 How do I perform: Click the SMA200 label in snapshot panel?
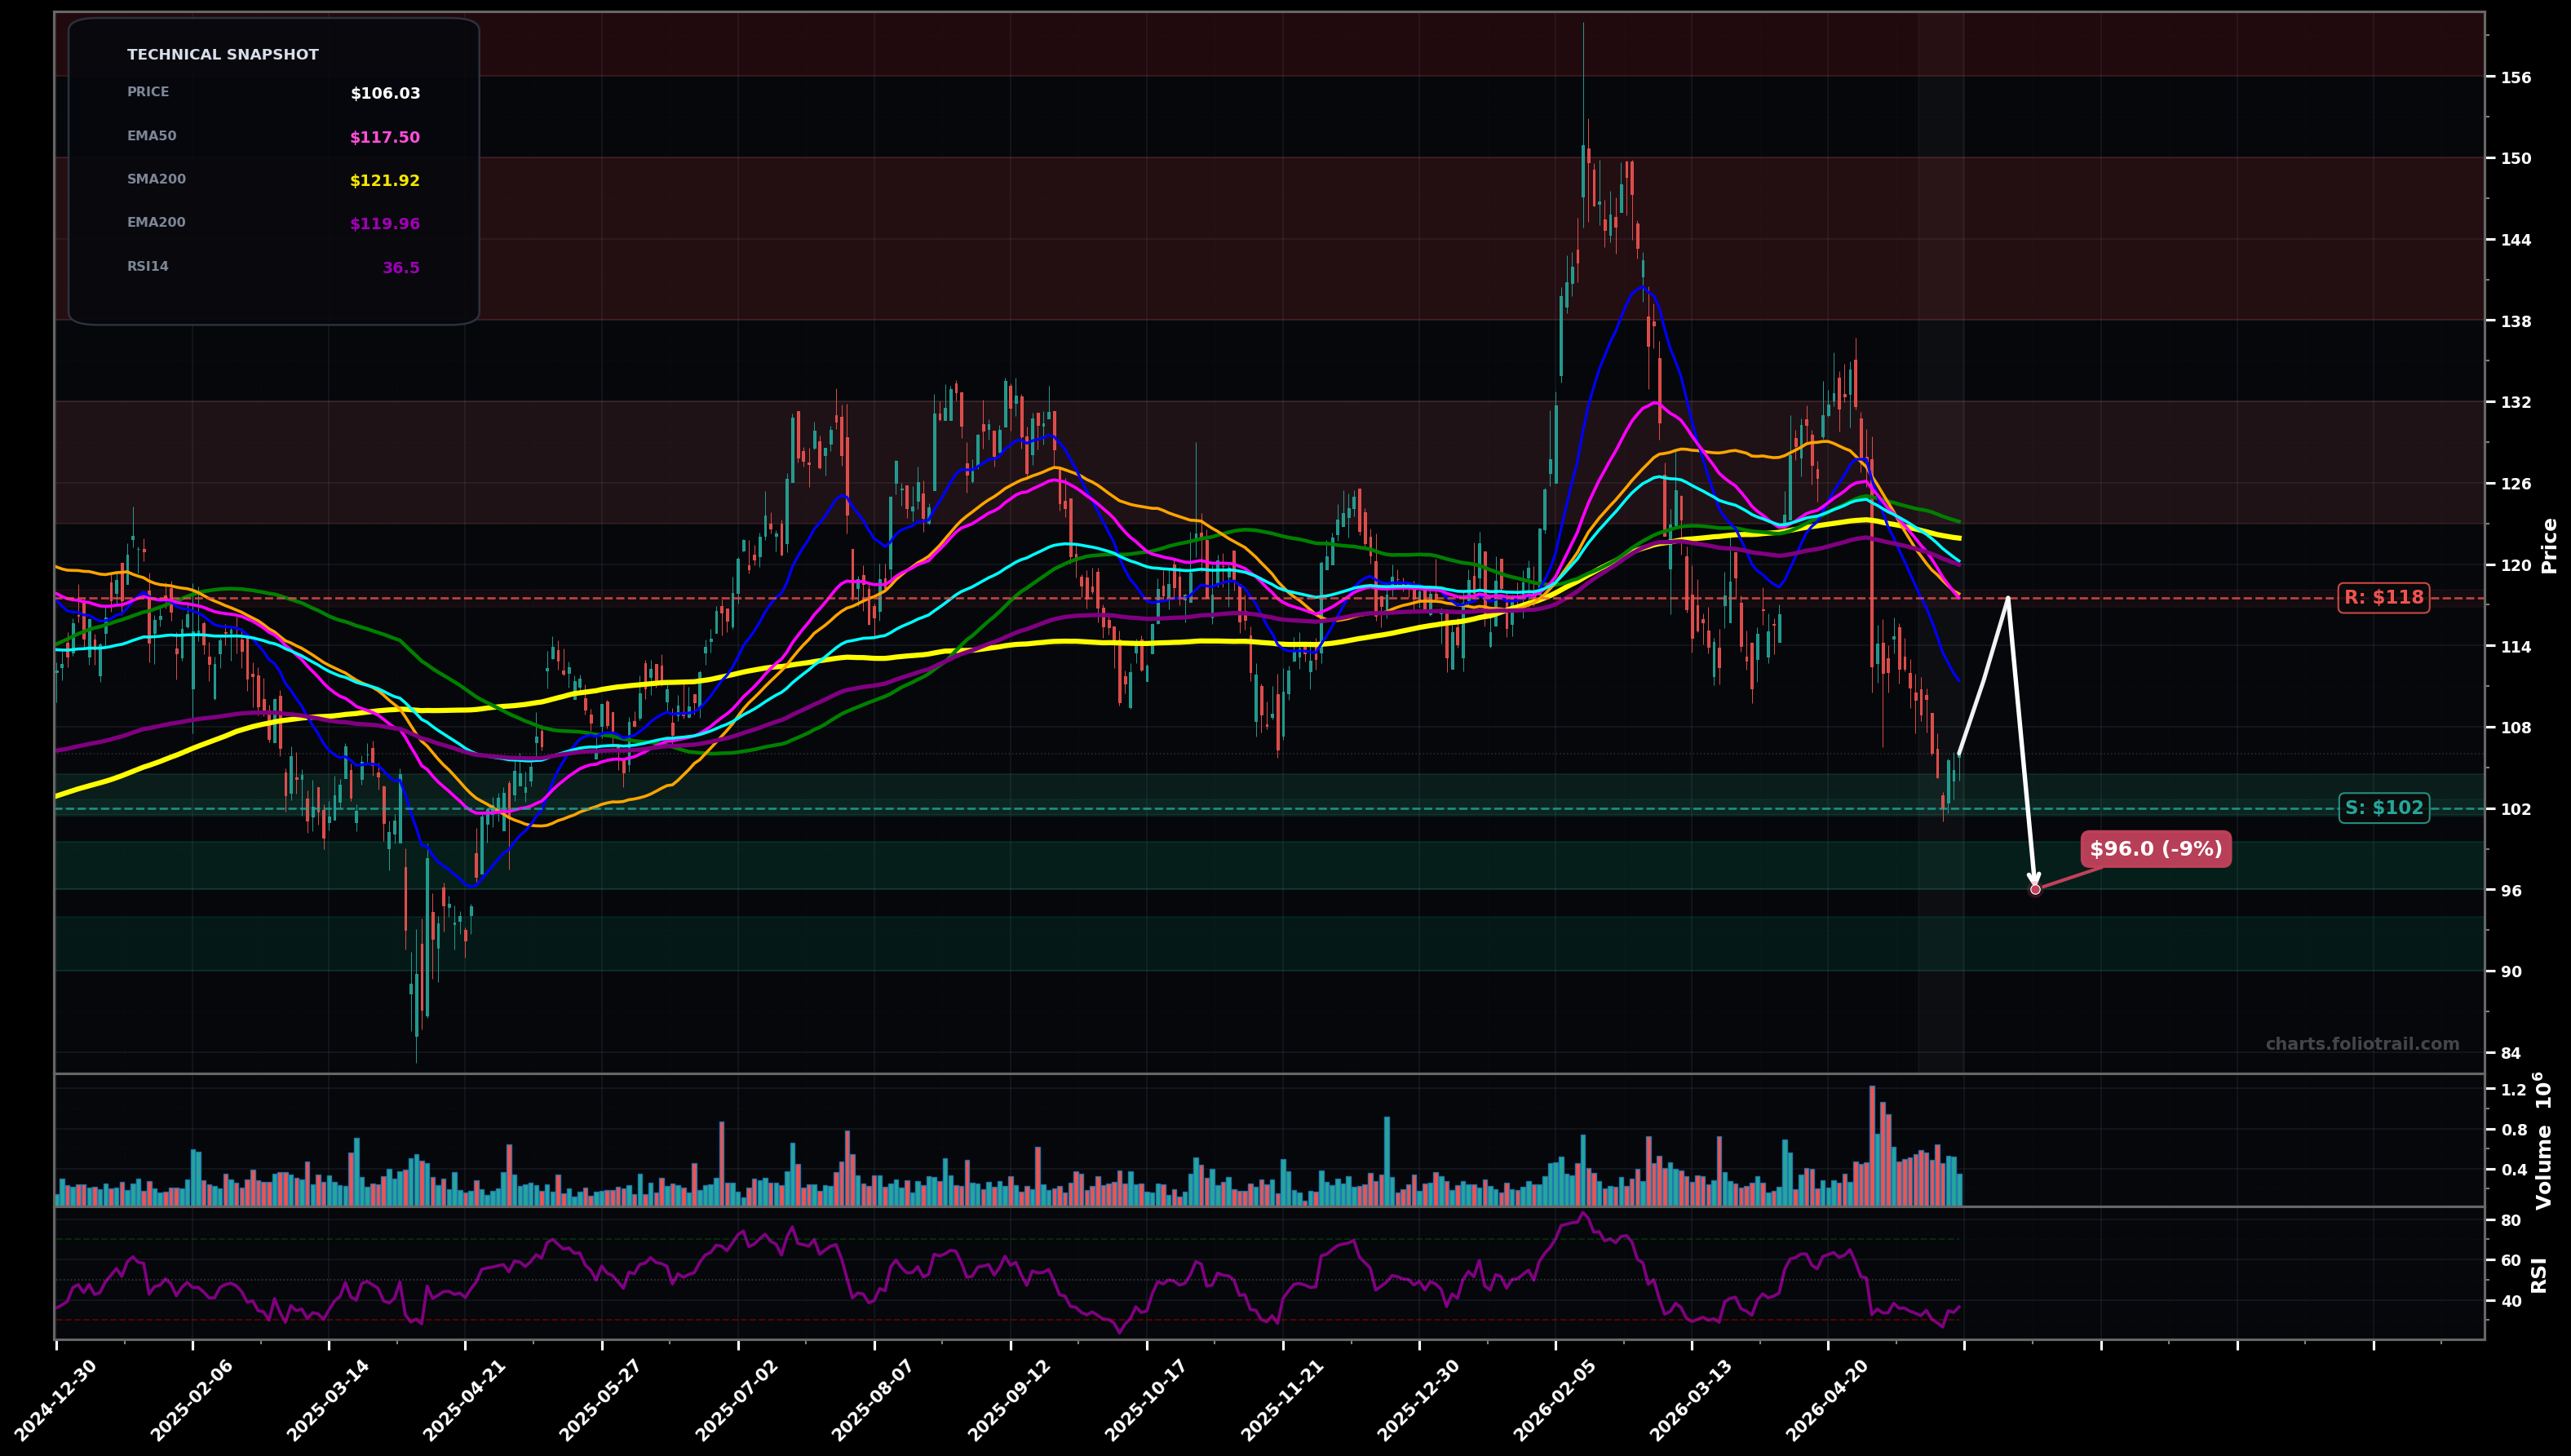156,180
